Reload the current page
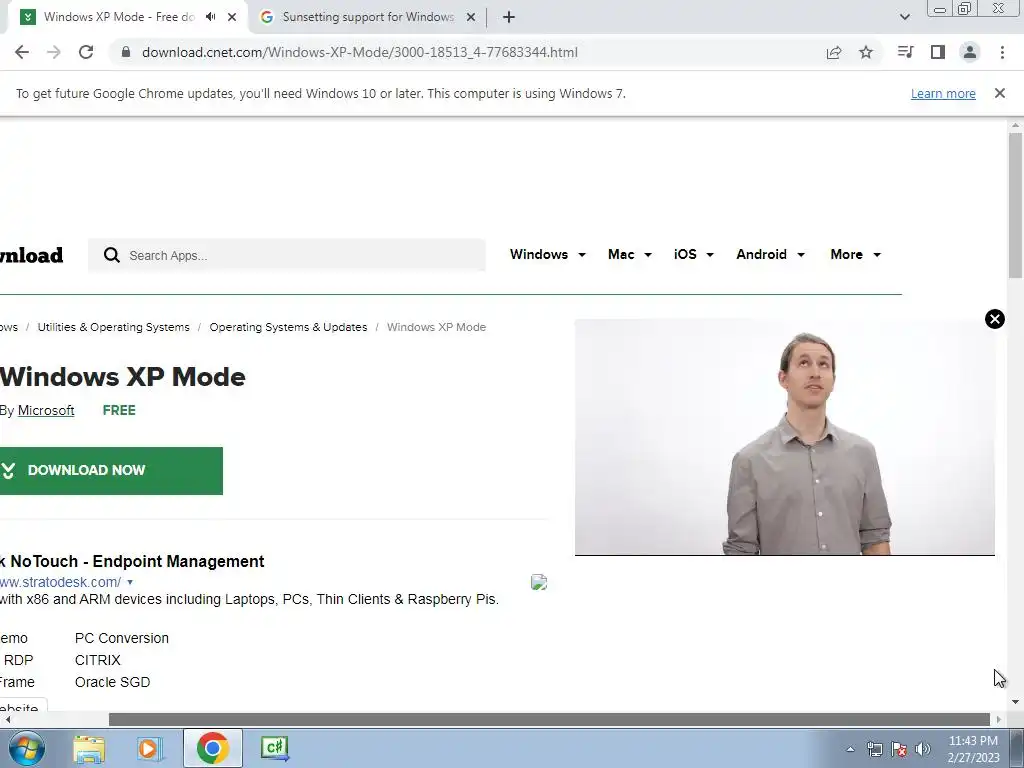 [86, 52]
